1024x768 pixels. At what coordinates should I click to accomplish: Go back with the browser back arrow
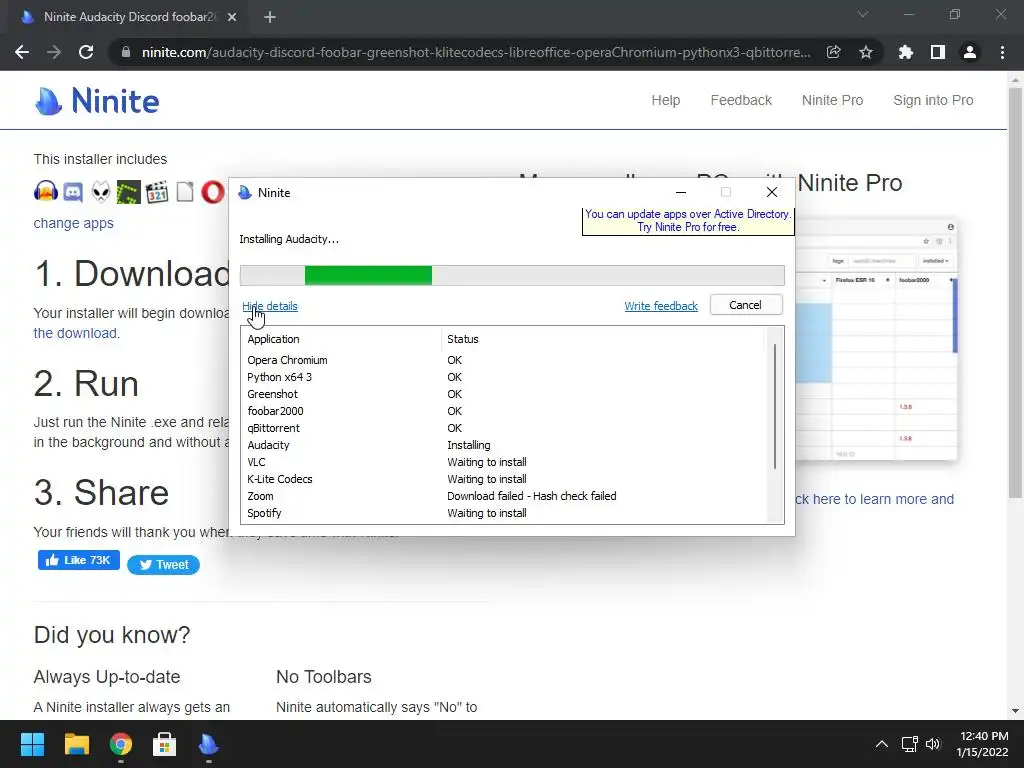coord(22,52)
